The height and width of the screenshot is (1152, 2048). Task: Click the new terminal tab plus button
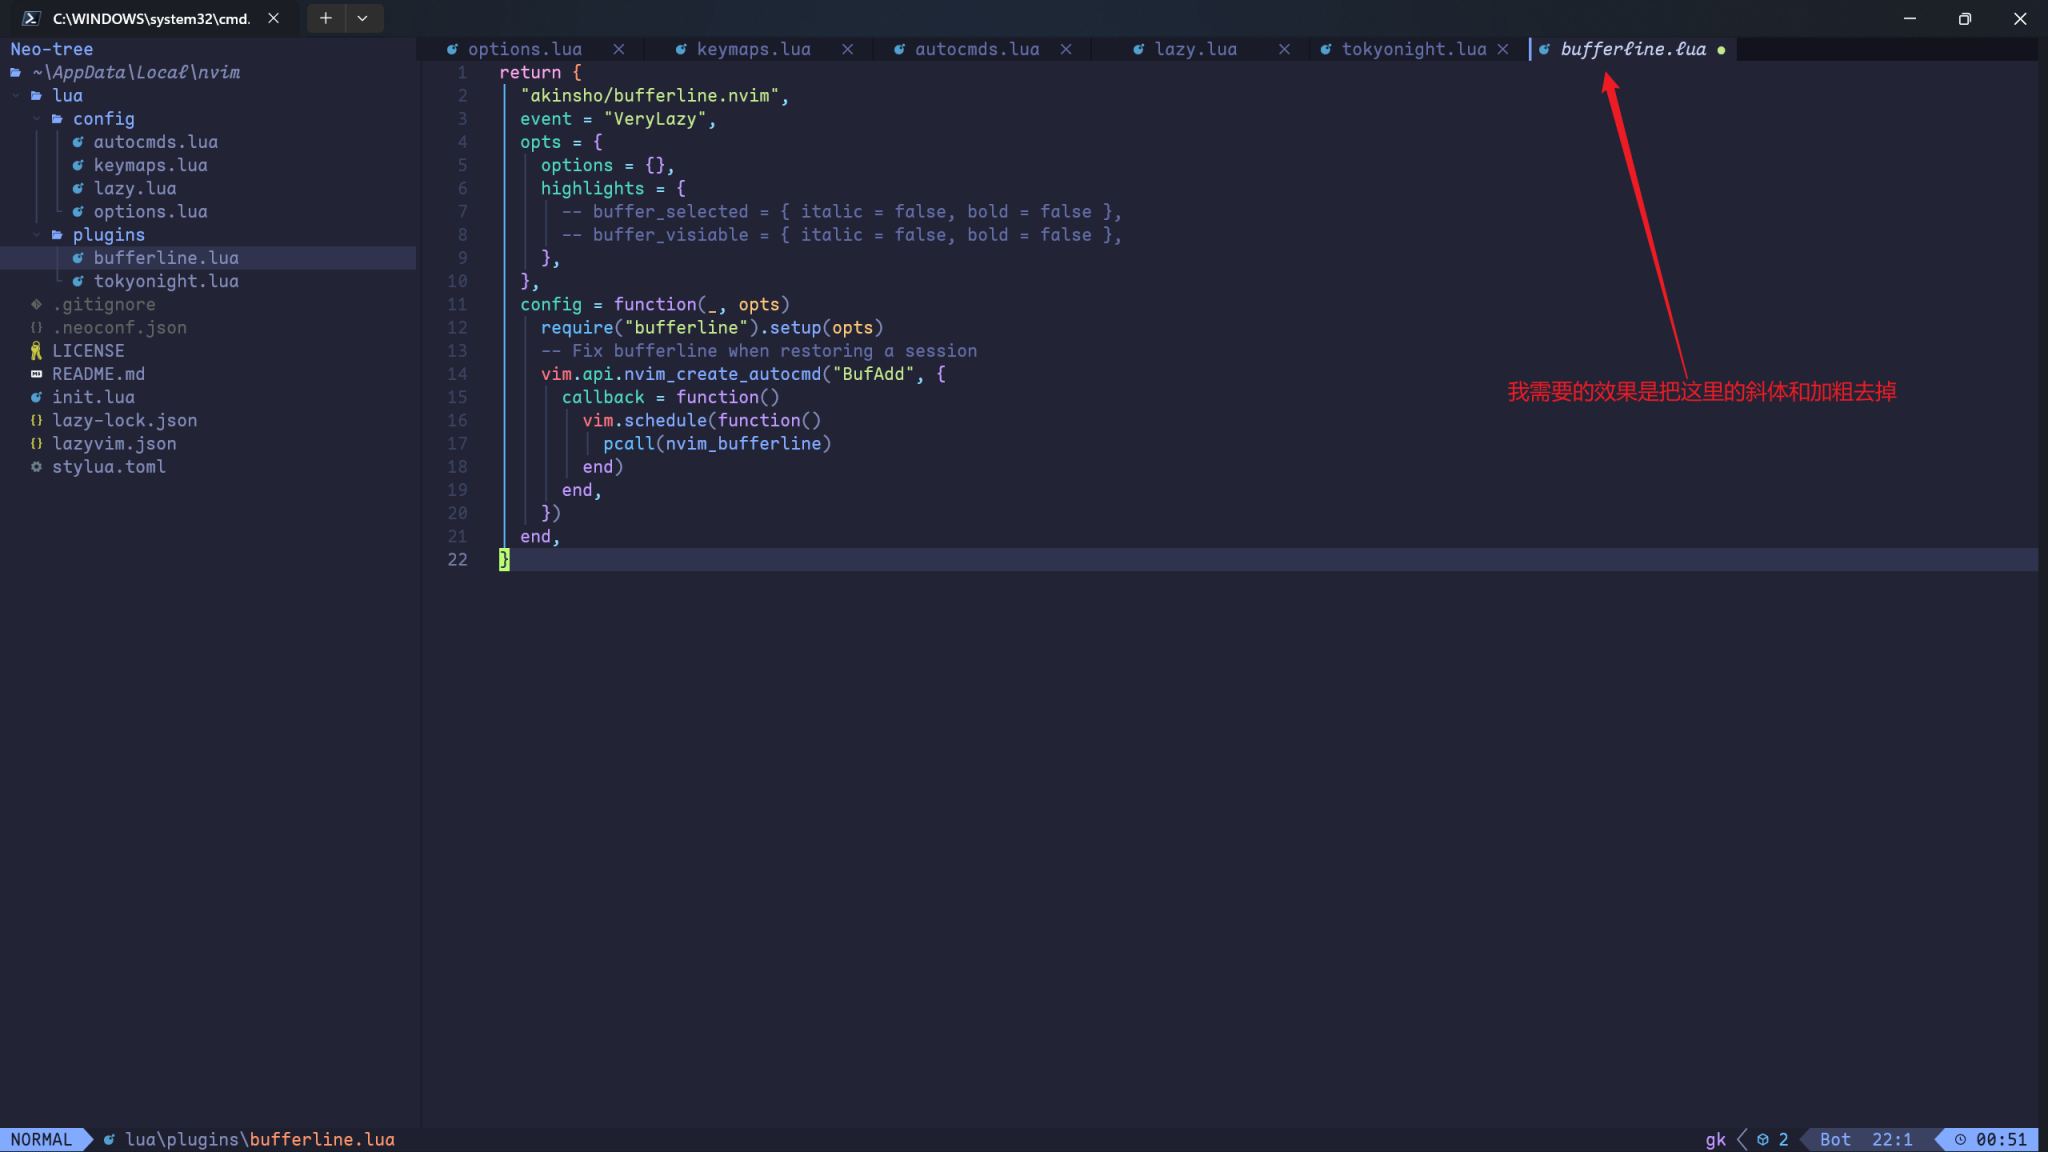[326, 18]
